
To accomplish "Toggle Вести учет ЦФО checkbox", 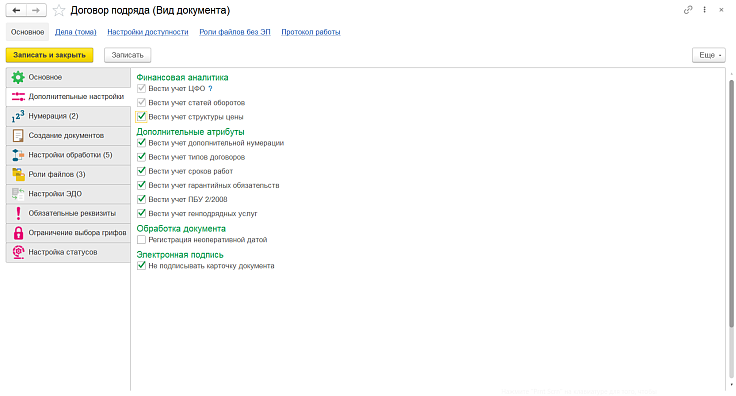I will [141, 88].
